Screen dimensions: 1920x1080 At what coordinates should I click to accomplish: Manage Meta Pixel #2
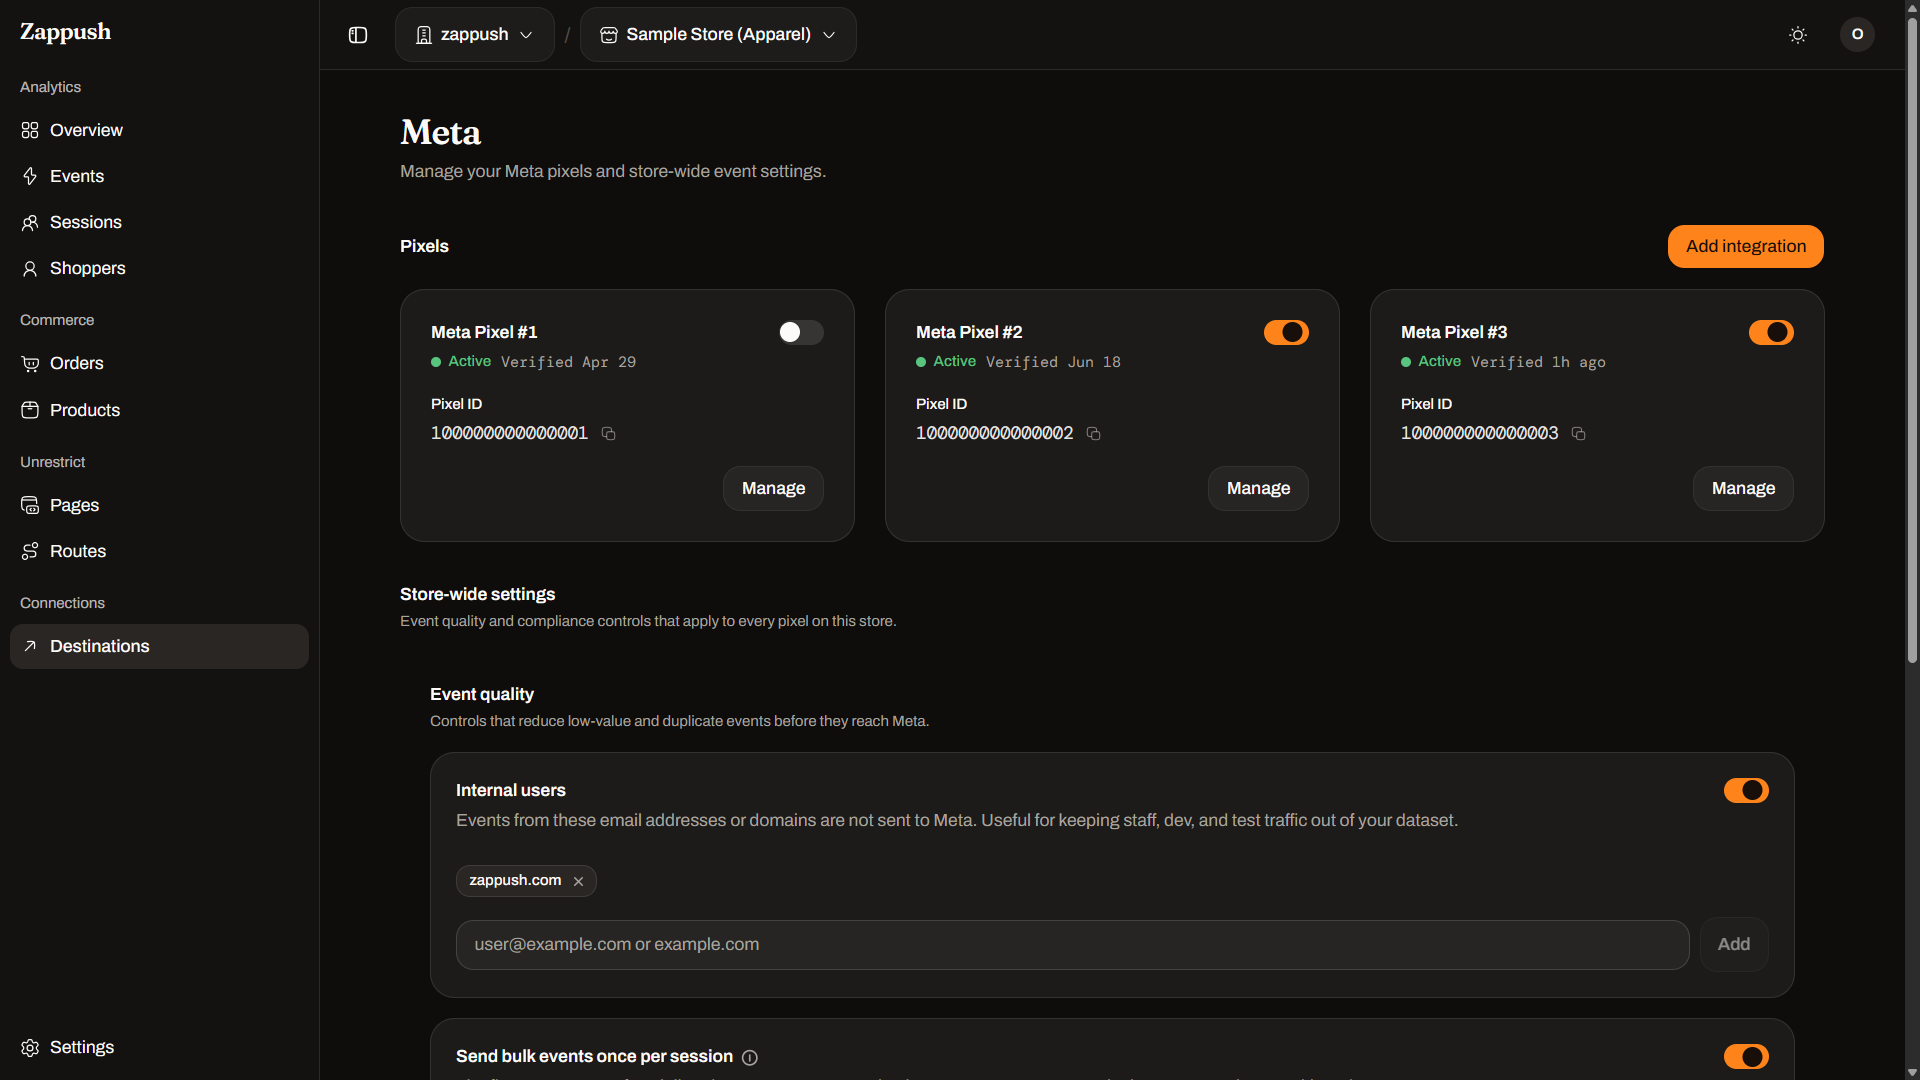pos(1258,489)
